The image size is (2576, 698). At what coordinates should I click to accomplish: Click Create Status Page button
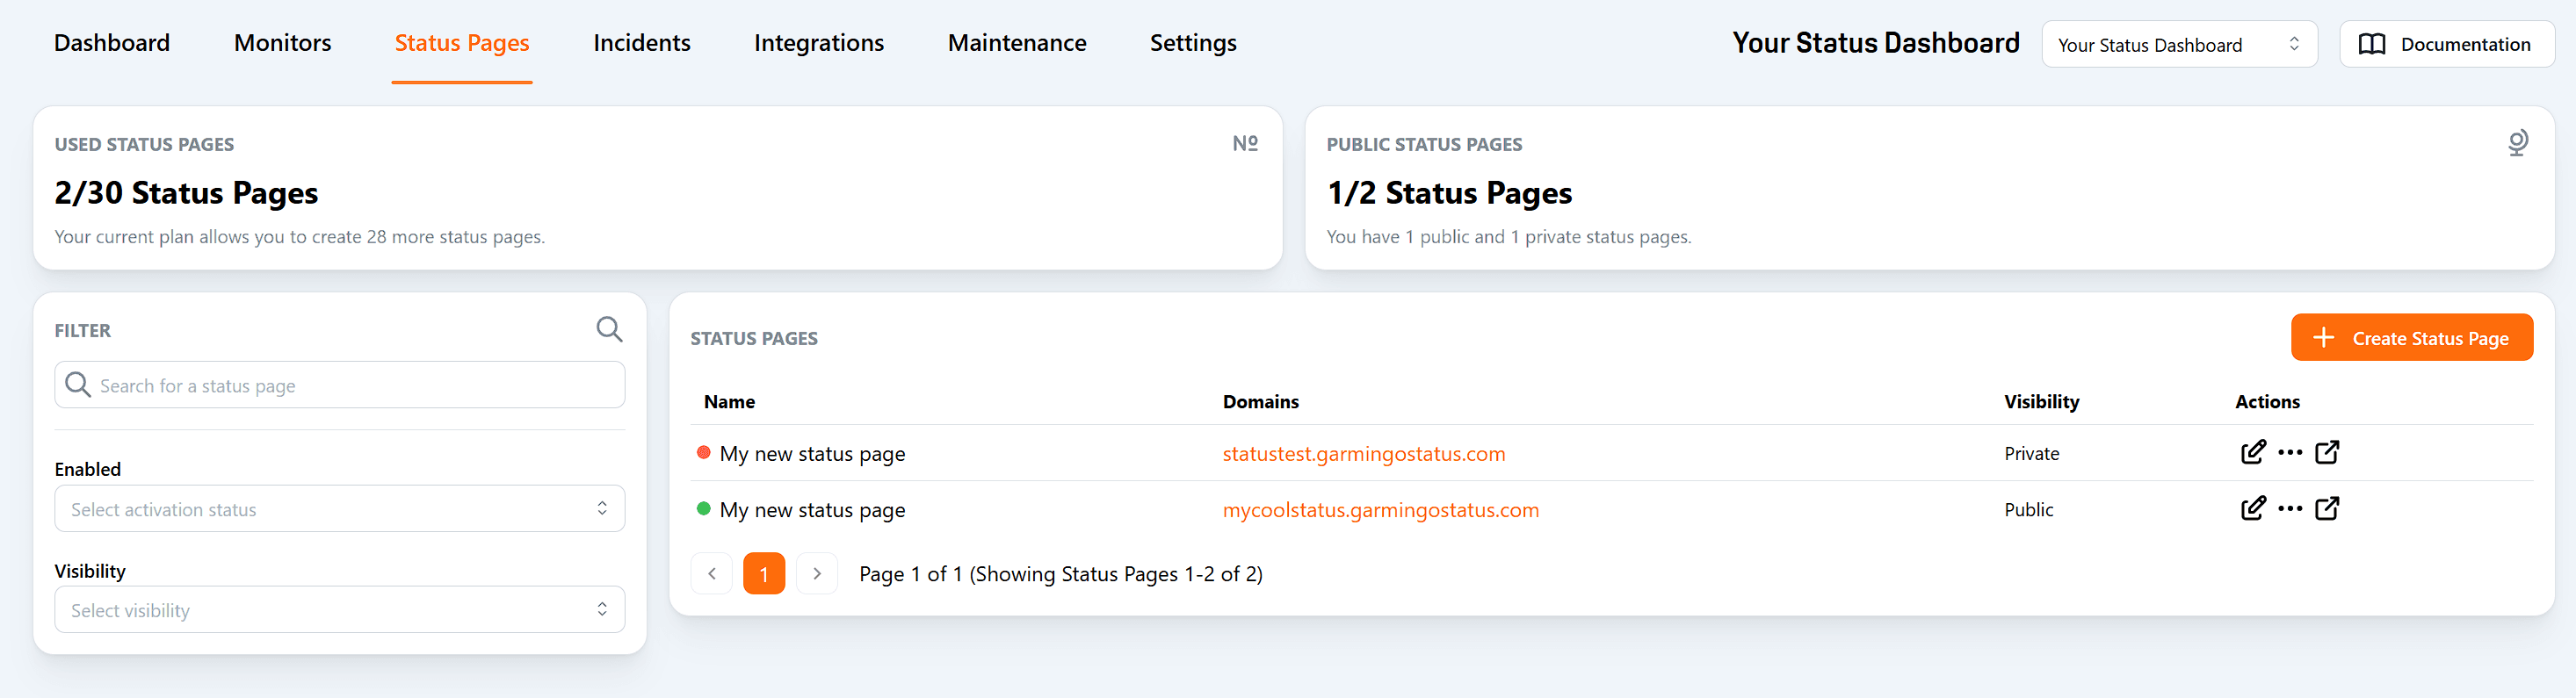point(2412,338)
